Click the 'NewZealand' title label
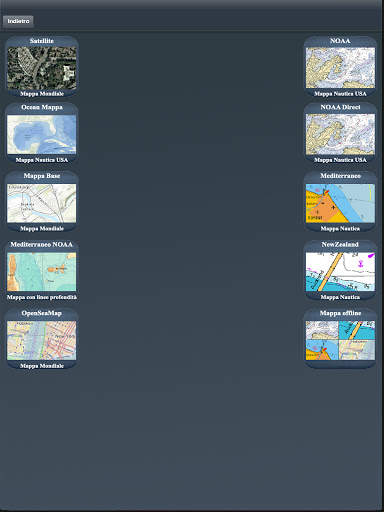This screenshot has height=512, width=384. pyautogui.click(x=340, y=244)
